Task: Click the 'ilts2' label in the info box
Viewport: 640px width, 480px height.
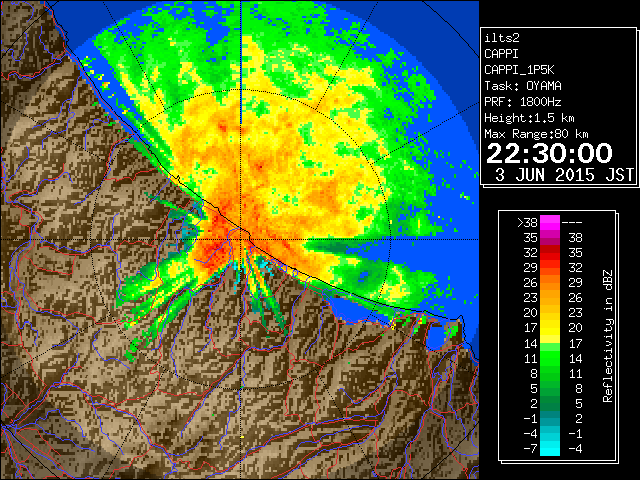Action: 502,38
